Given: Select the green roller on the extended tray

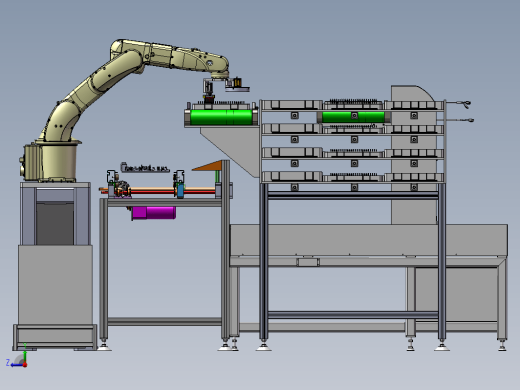Looking at the screenshot, I should (221, 117).
